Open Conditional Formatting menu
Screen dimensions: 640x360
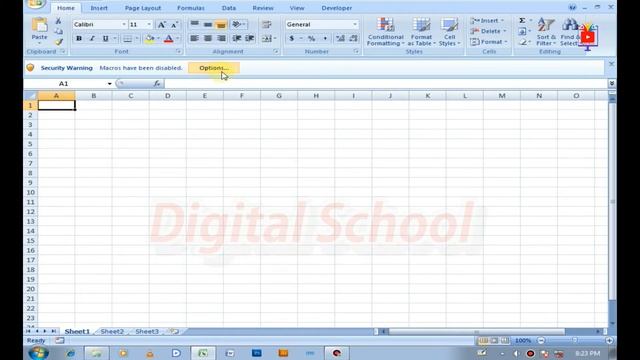[x=385, y=32]
